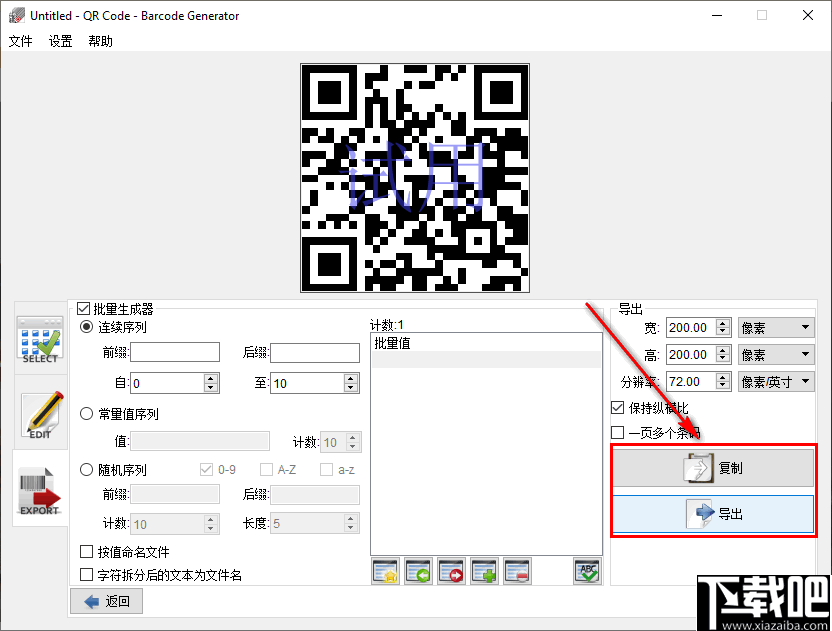Select the 随机序列 radio button
832x631 pixels.
point(86,469)
